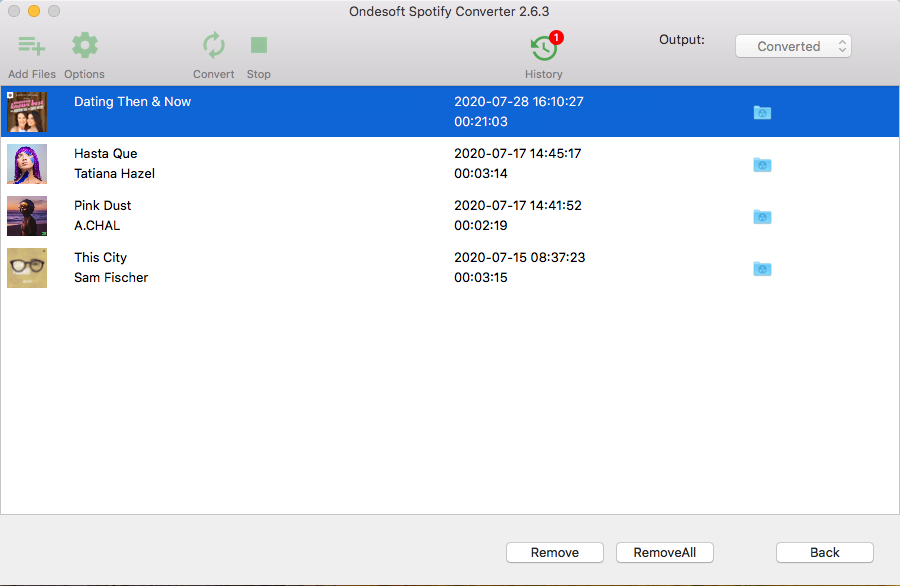Click the Add Files toolbar icon
900x586 pixels.
pyautogui.click(x=32, y=46)
